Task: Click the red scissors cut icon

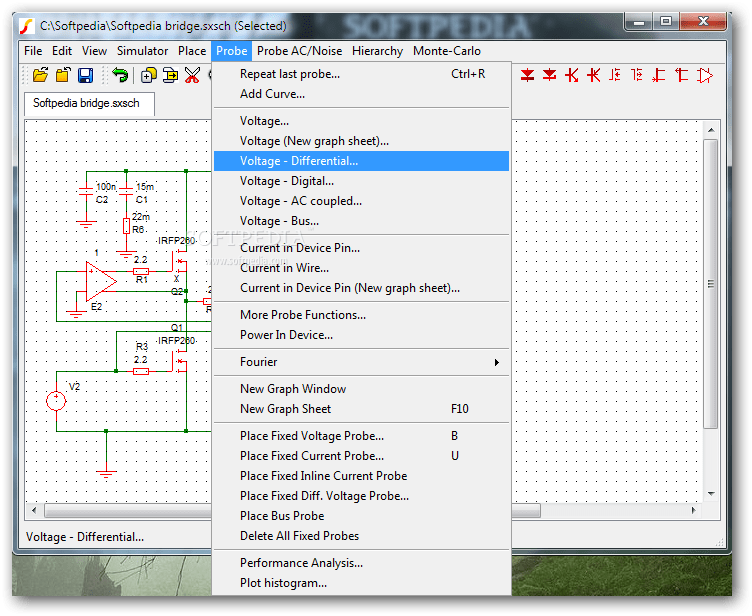Action: (192, 75)
